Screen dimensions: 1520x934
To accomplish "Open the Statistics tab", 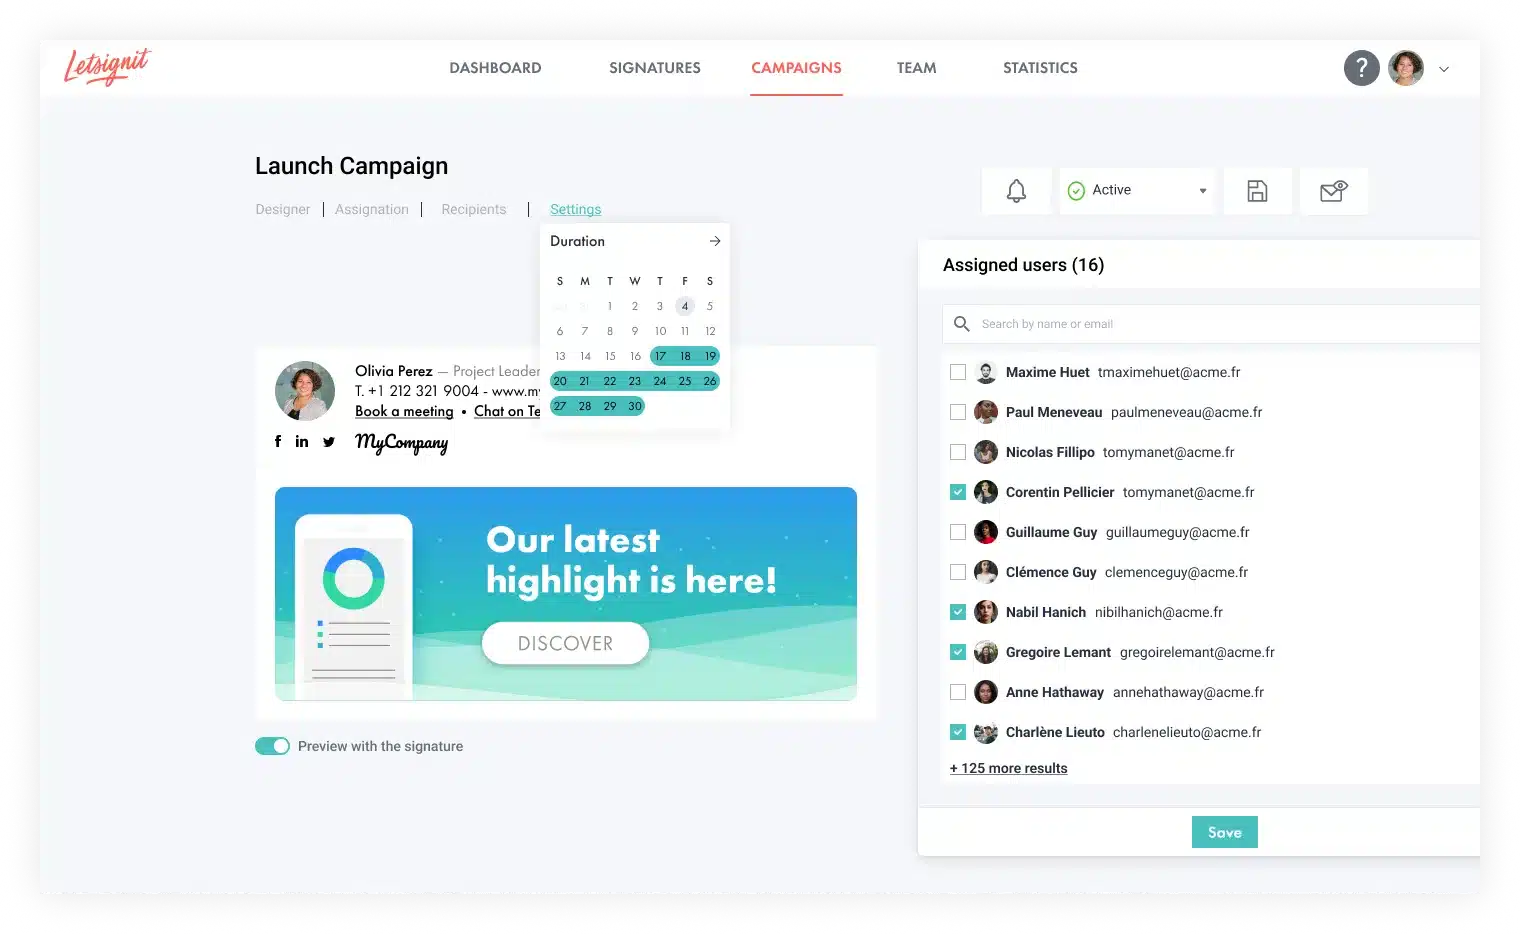I will click(x=1040, y=68).
